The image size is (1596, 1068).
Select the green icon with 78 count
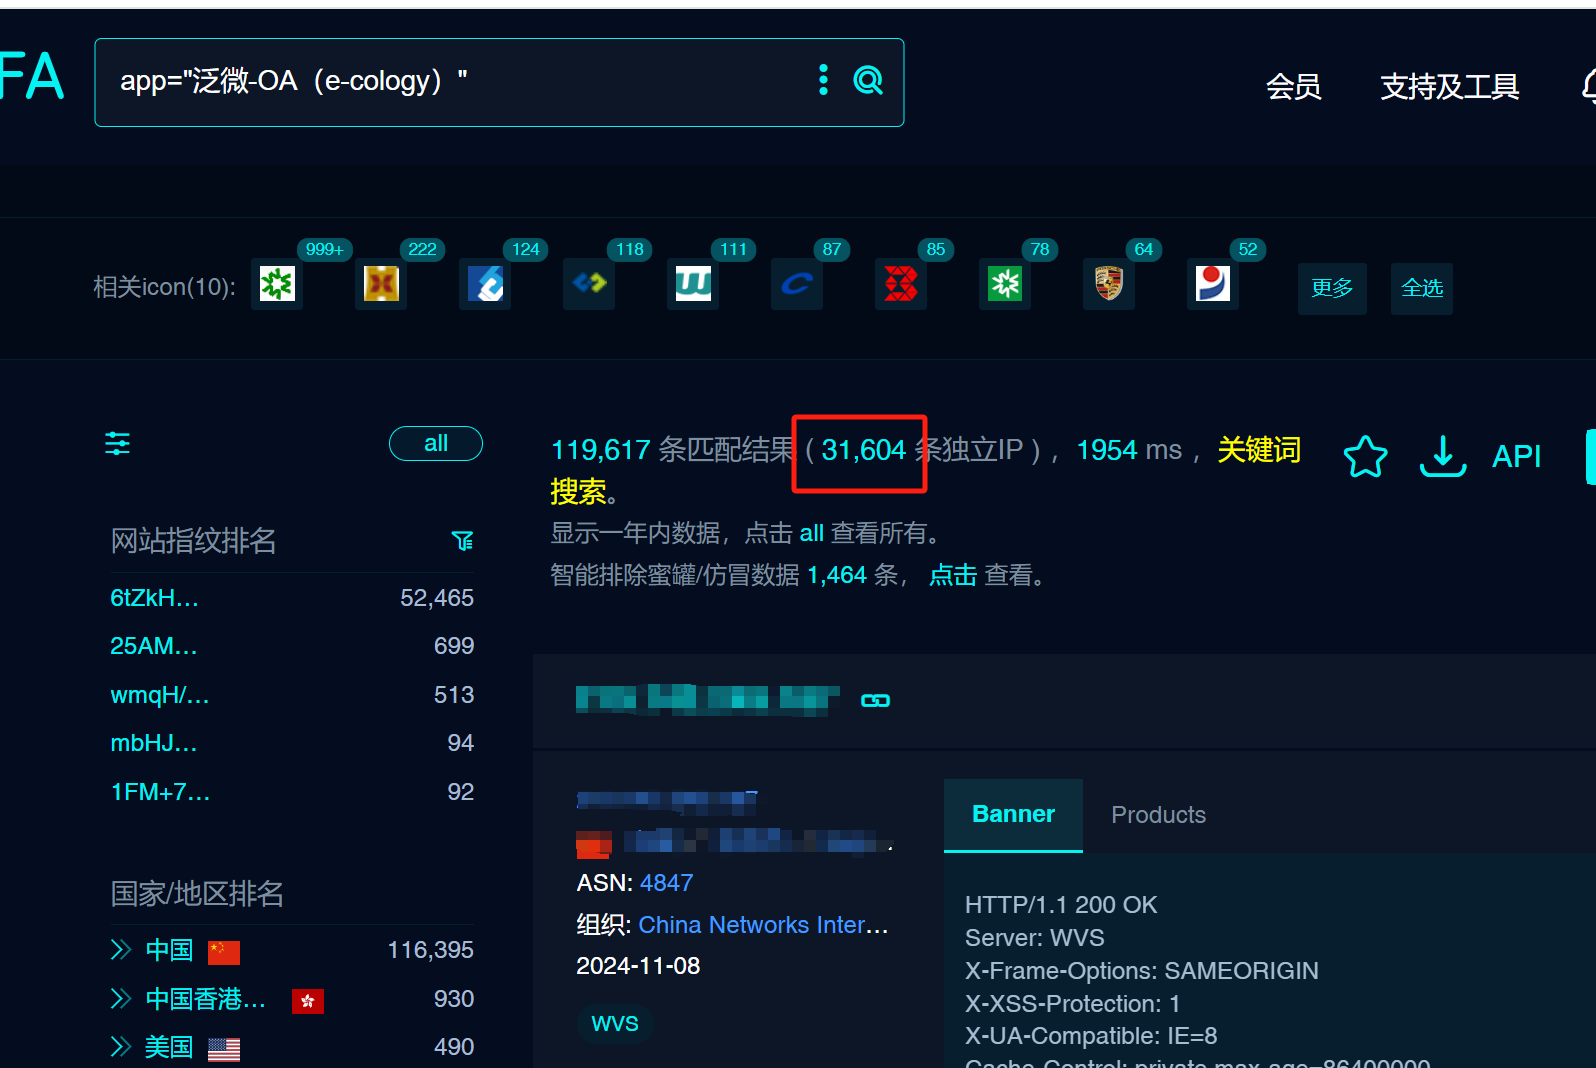(x=1005, y=284)
